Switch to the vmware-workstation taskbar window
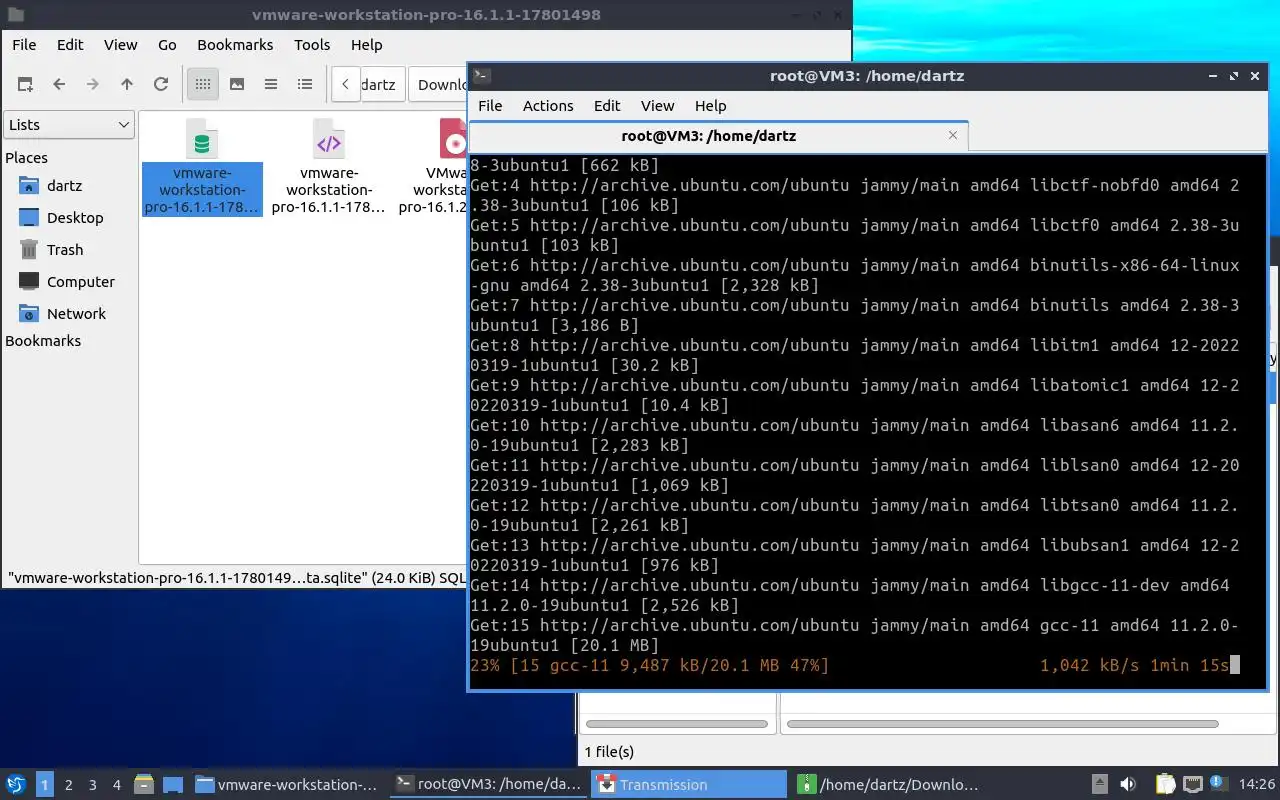The width and height of the screenshot is (1280, 800). point(288,785)
